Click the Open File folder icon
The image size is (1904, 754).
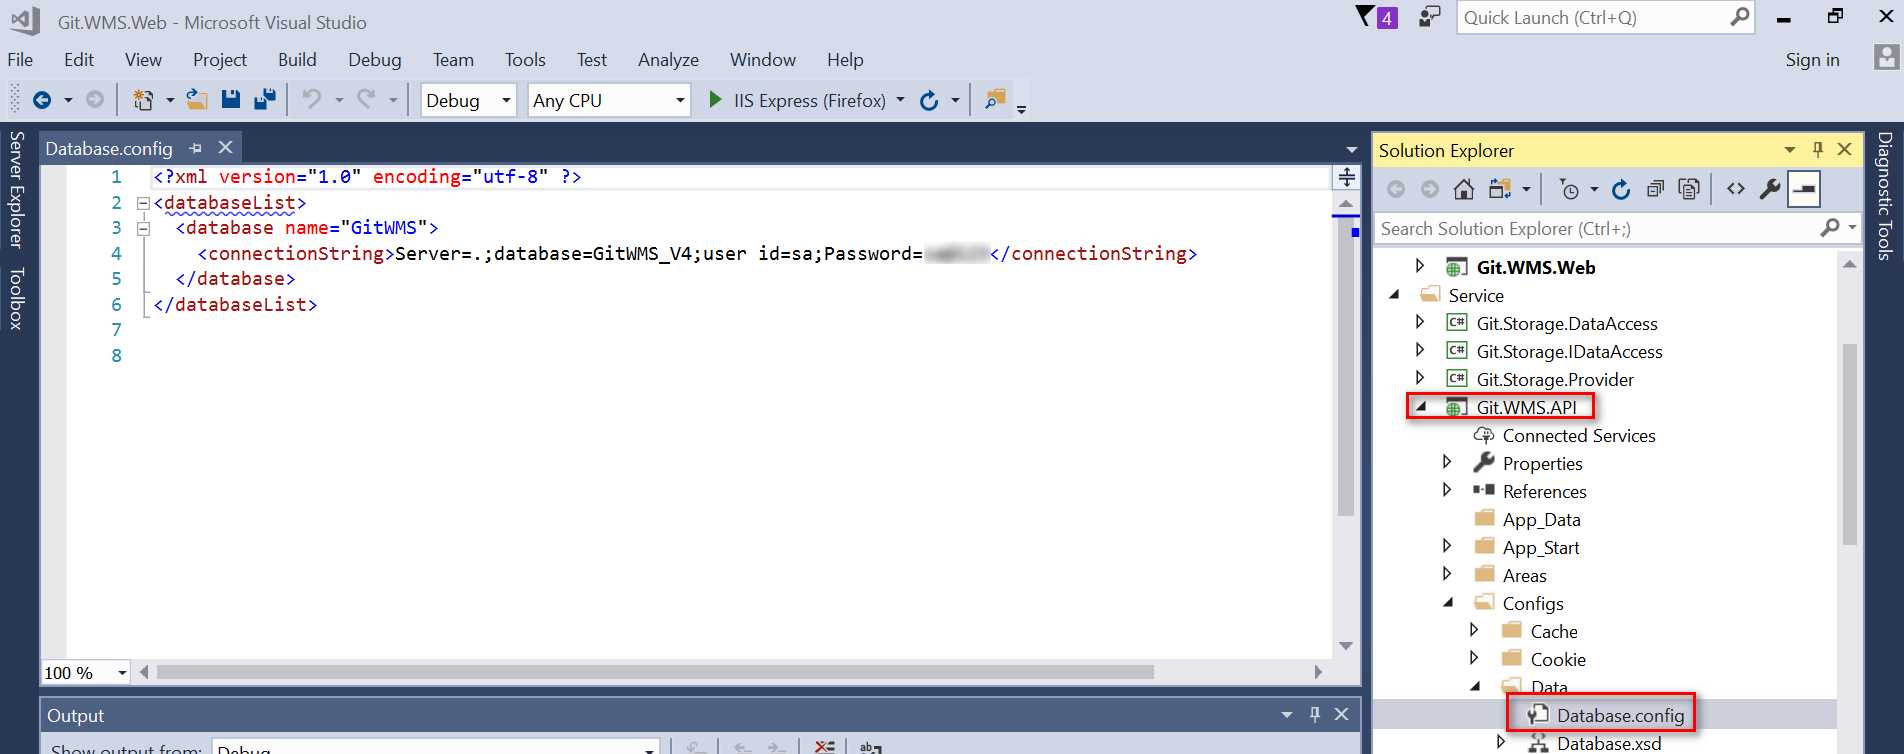coord(197,99)
